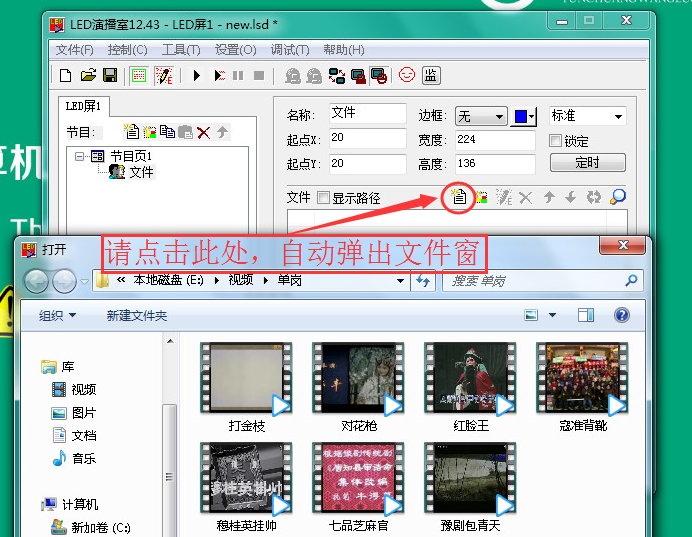Delete program with red X icon

204,132
